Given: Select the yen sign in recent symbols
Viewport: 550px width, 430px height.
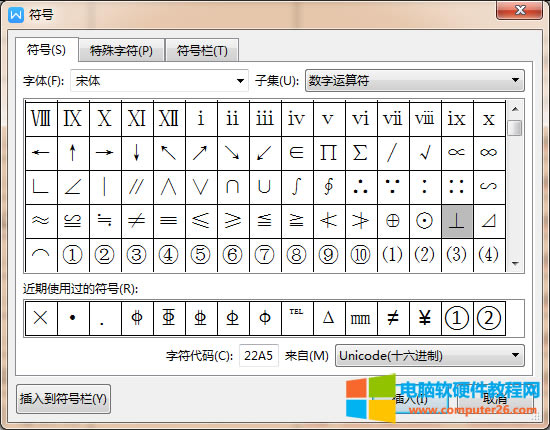Looking at the screenshot, I should coord(425,318).
